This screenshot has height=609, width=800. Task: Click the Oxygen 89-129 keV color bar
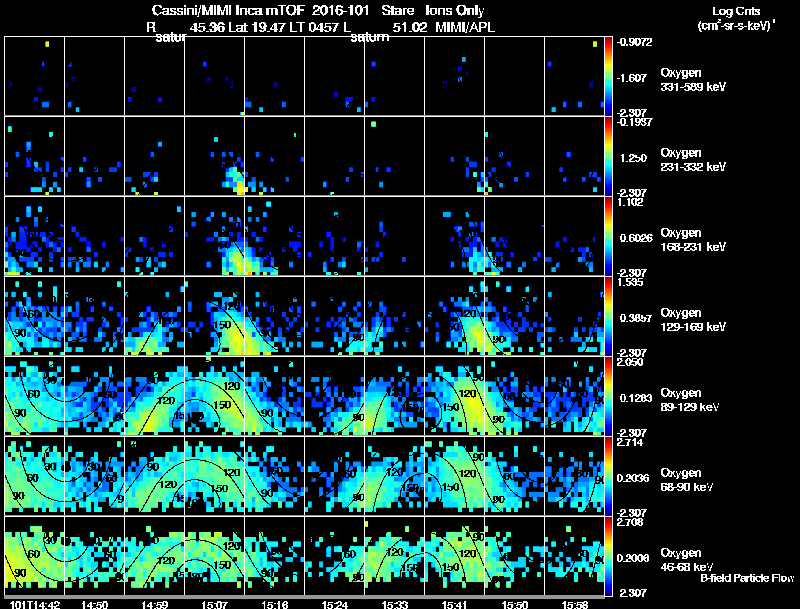click(608, 396)
